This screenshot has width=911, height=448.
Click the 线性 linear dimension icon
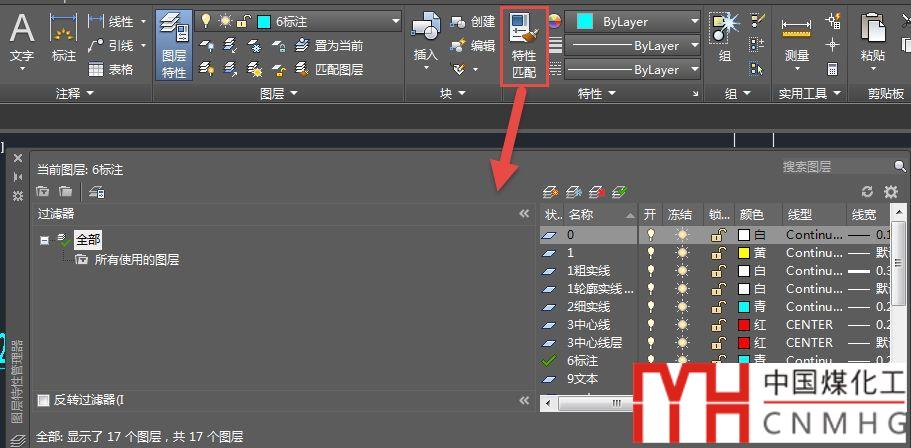pyautogui.click(x=96, y=21)
